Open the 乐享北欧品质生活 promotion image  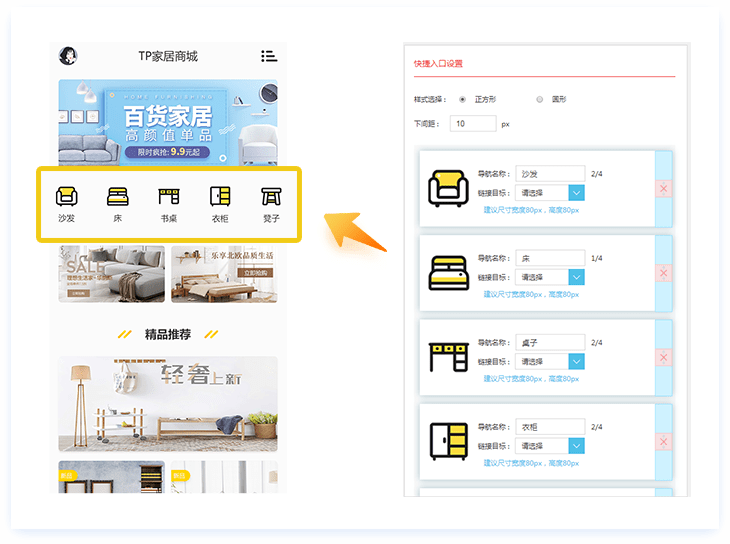click(x=224, y=274)
